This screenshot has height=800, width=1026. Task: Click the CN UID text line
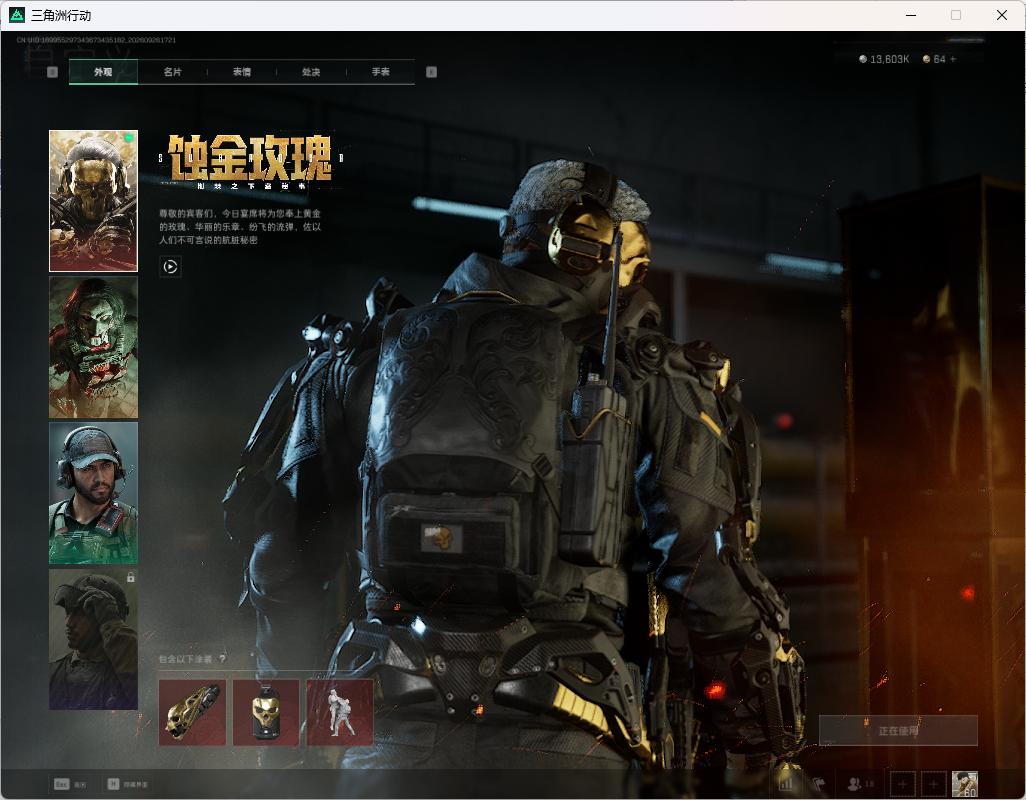96,40
